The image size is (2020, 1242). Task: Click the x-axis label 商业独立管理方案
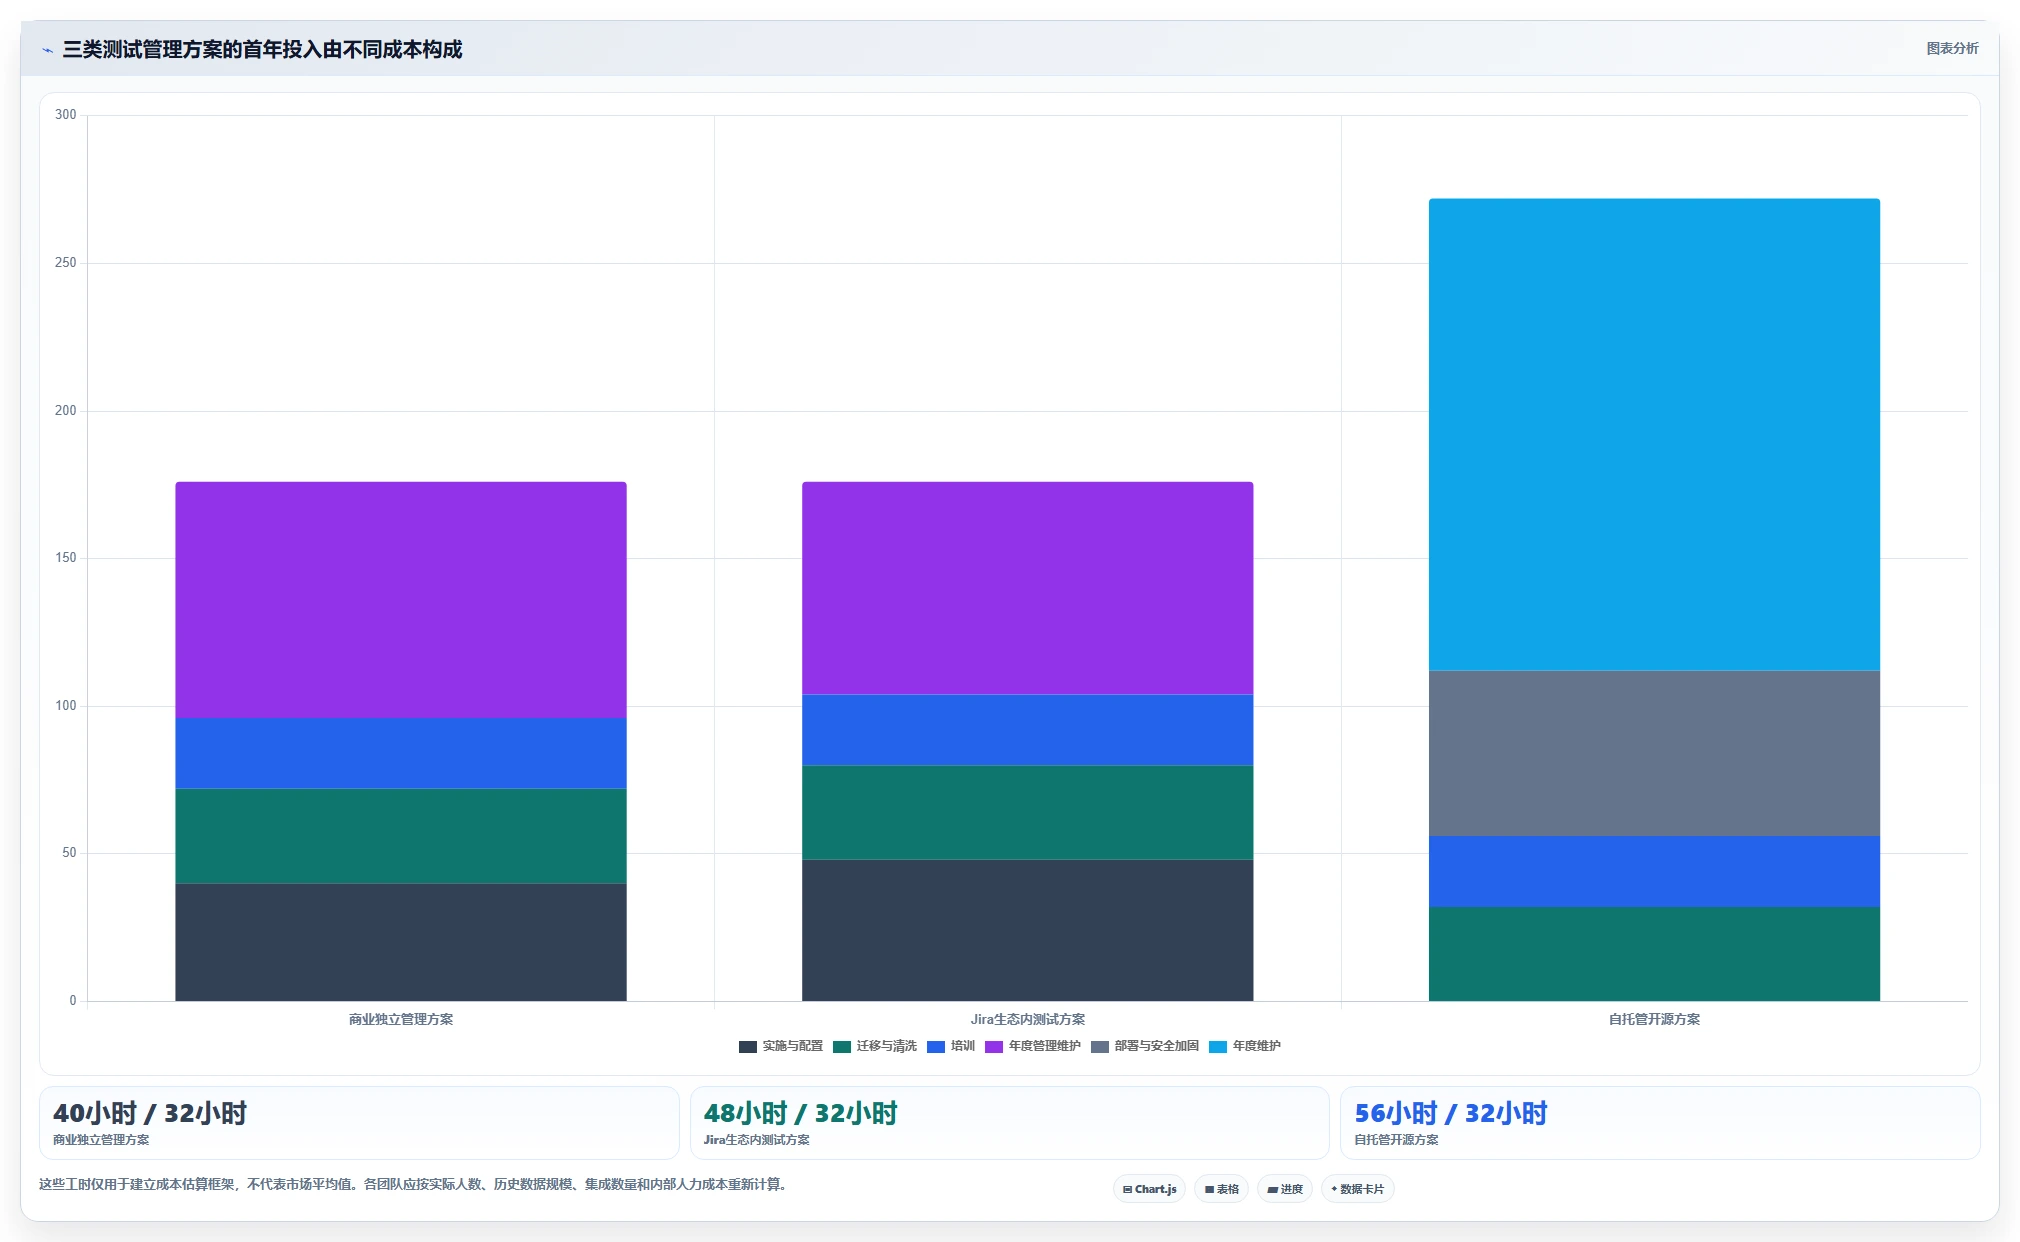point(401,1019)
